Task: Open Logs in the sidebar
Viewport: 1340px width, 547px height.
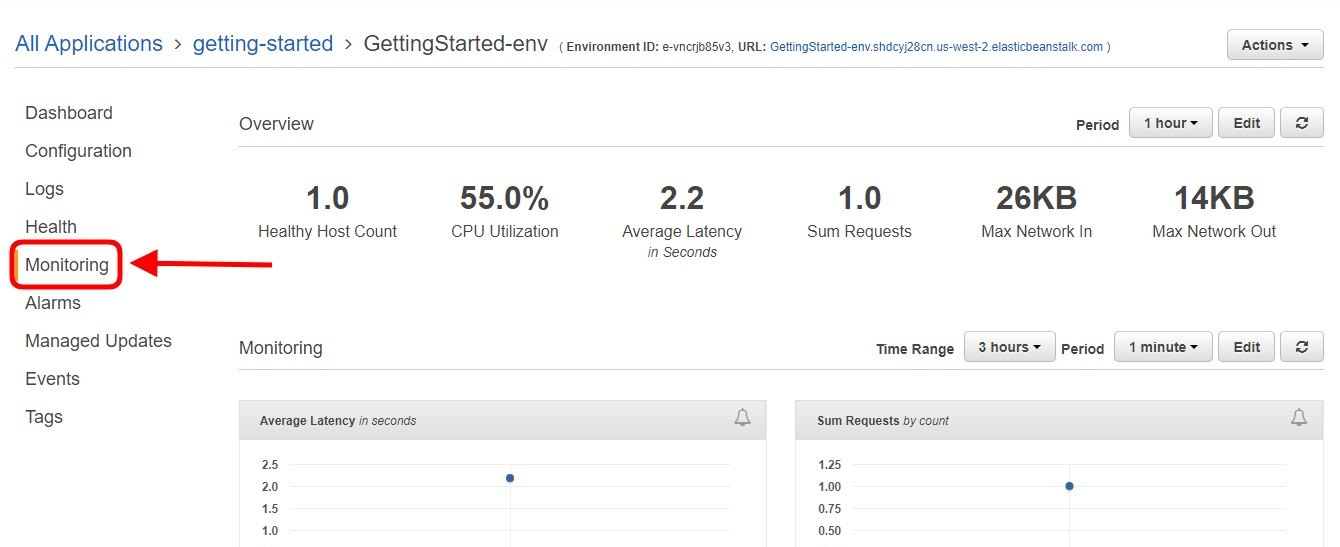Action: point(44,189)
